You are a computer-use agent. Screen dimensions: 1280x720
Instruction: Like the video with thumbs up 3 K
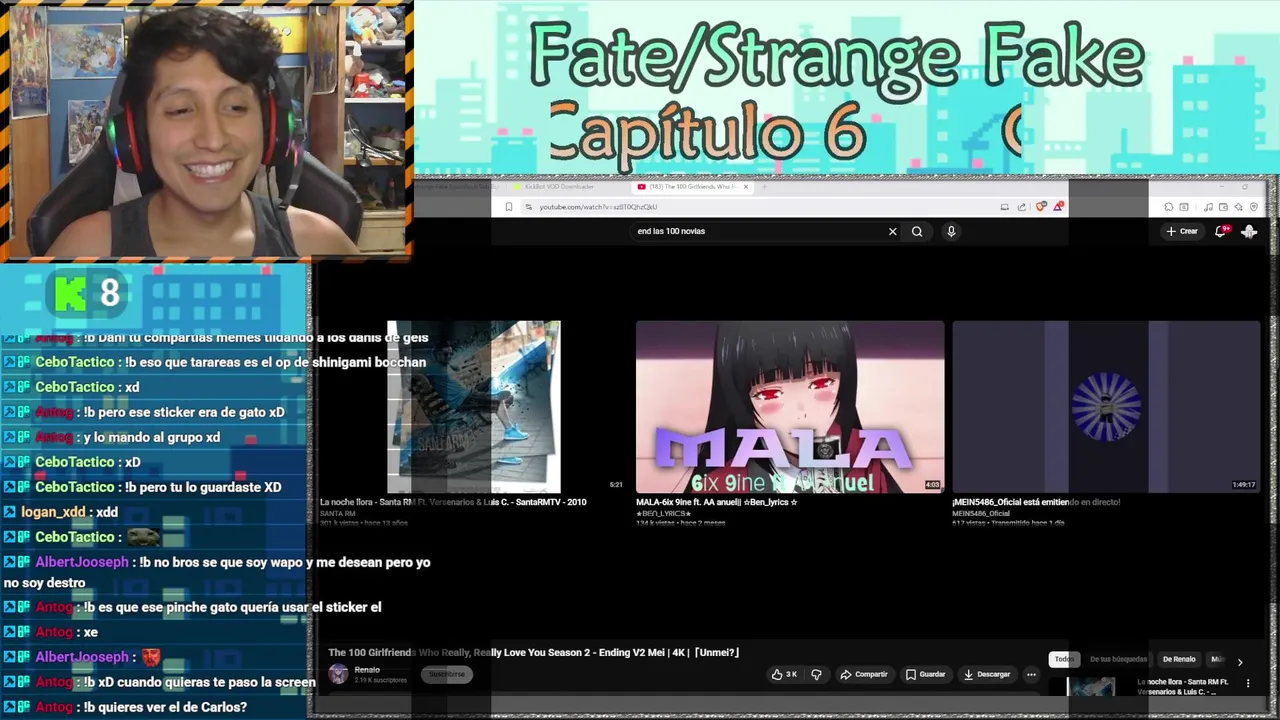(784, 674)
